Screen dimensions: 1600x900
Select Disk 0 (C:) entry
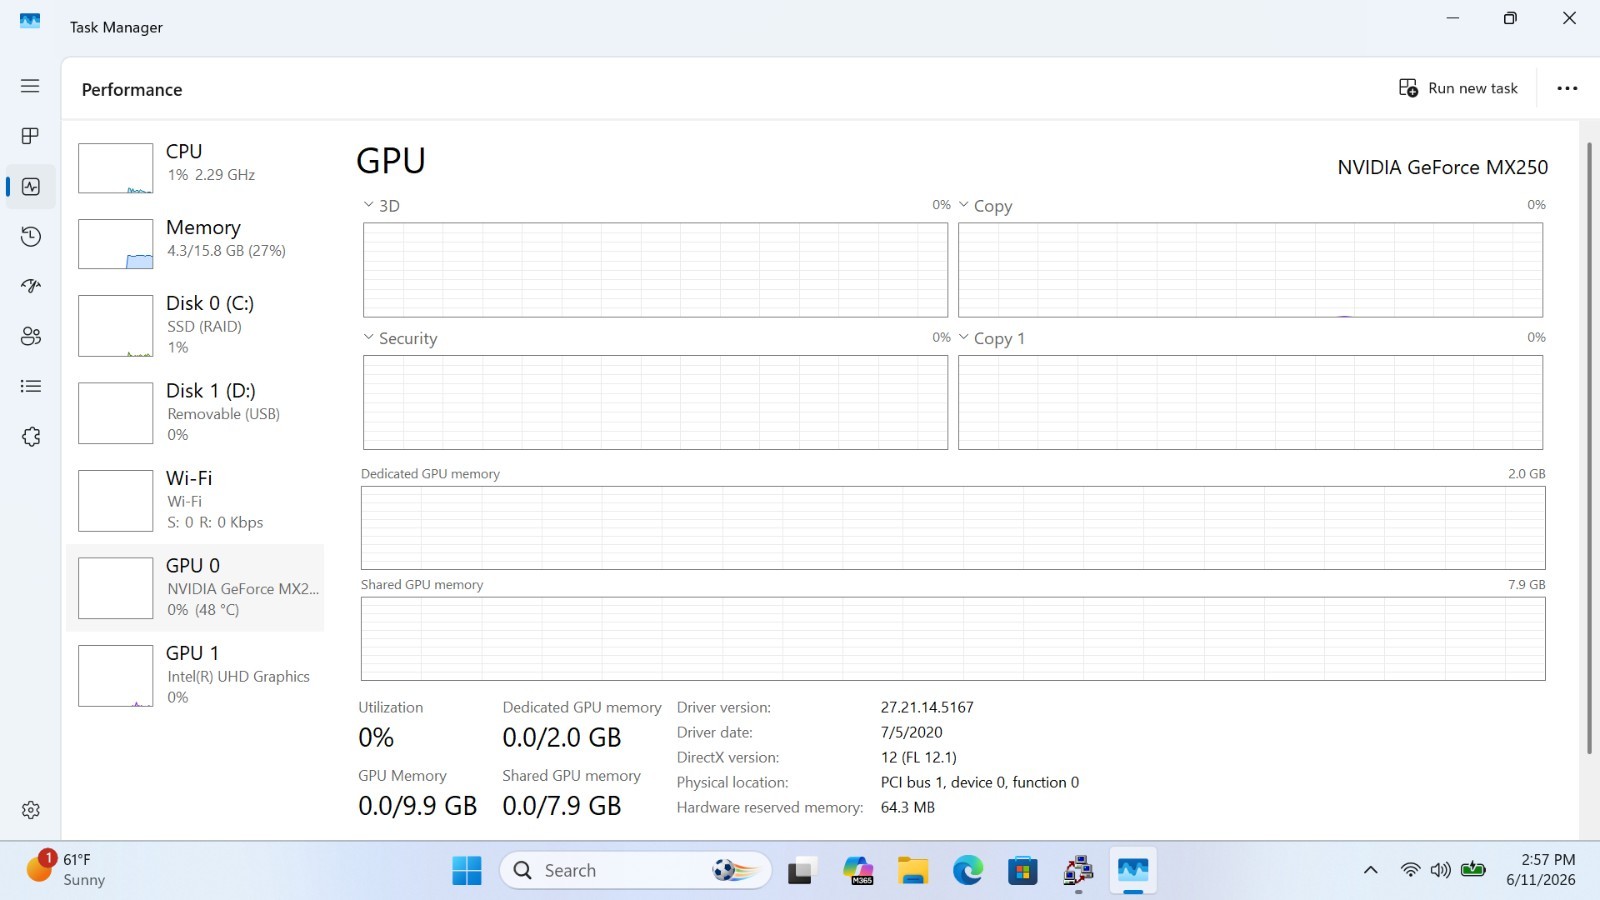click(x=195, y=325)
